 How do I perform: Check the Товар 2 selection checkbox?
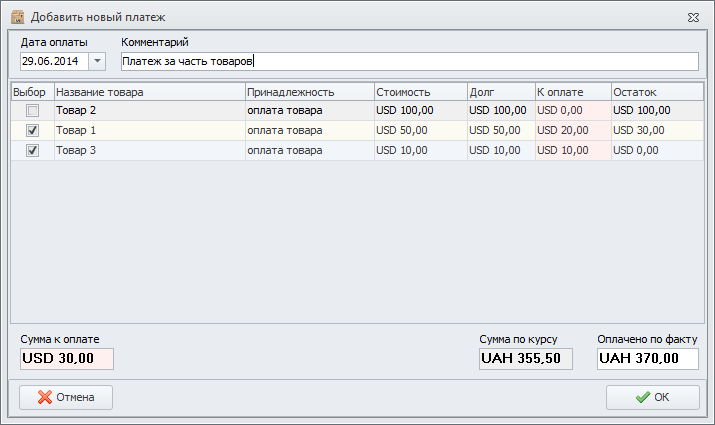(33, 110)
